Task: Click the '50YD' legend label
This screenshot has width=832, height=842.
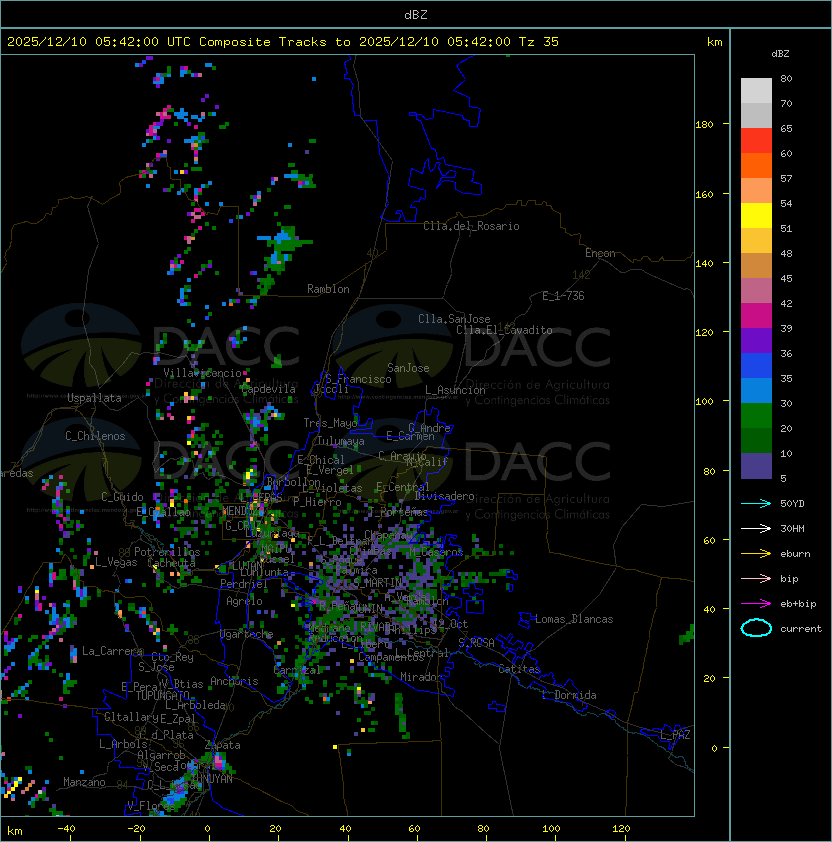Action: tap(792, 503)
